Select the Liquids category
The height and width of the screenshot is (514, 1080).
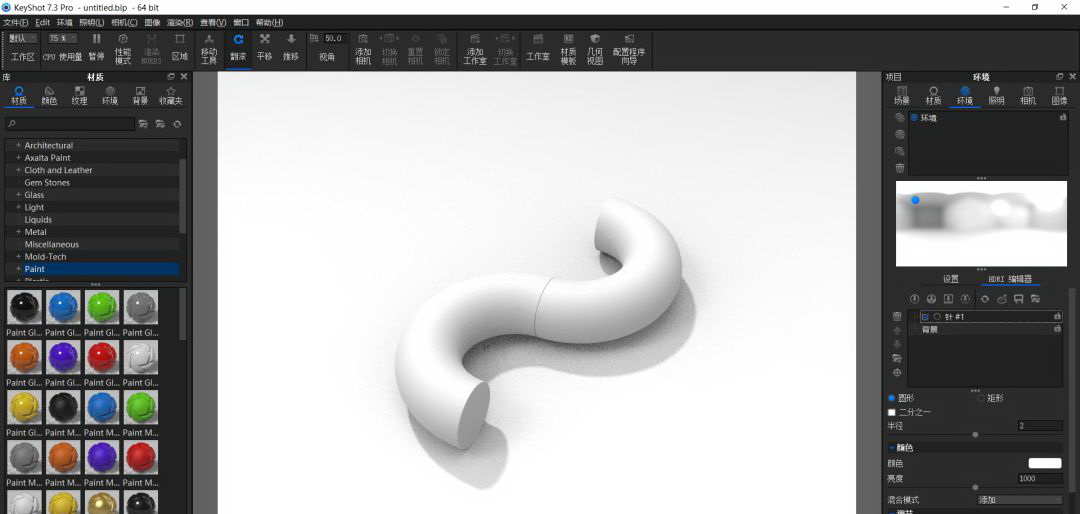point(38,220)
